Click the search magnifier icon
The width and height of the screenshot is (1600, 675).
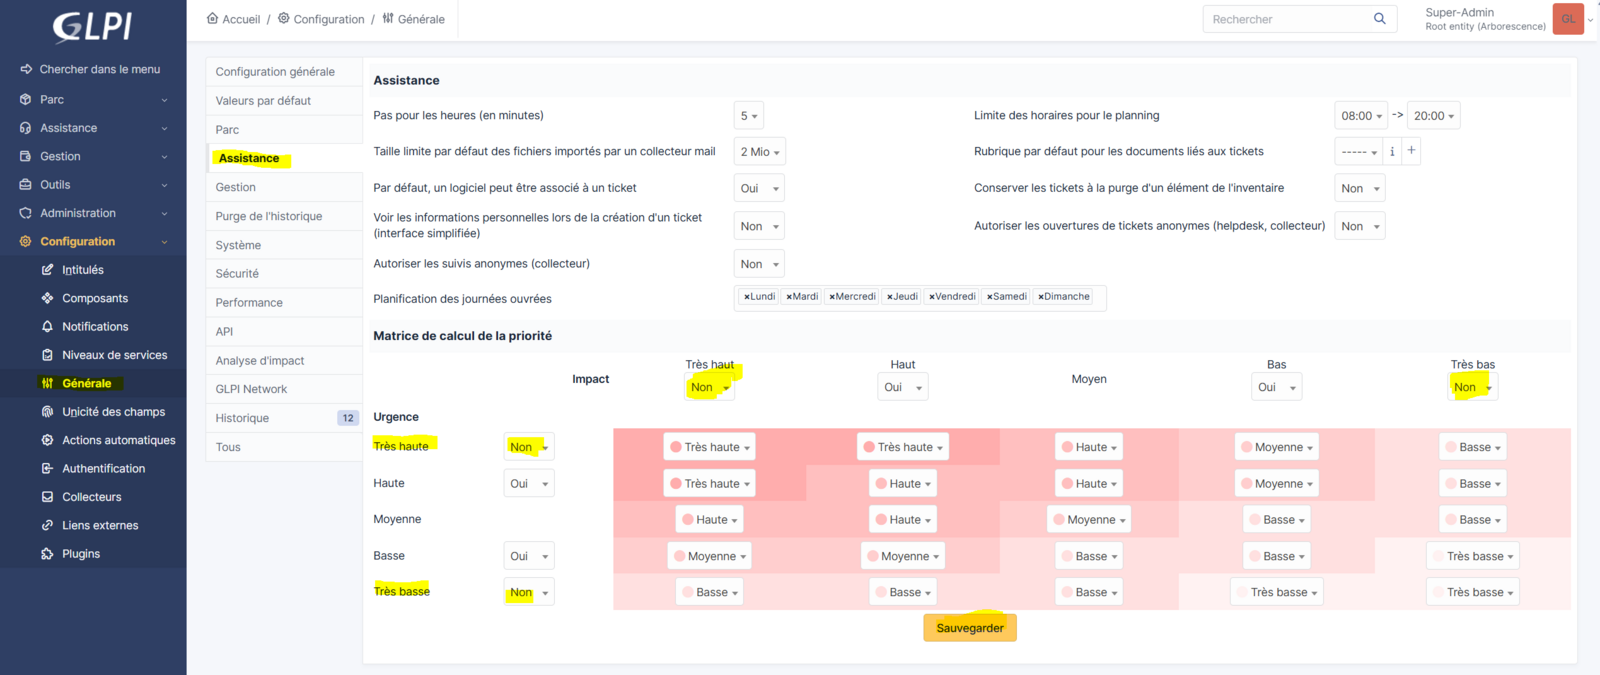pos(1379,19)
